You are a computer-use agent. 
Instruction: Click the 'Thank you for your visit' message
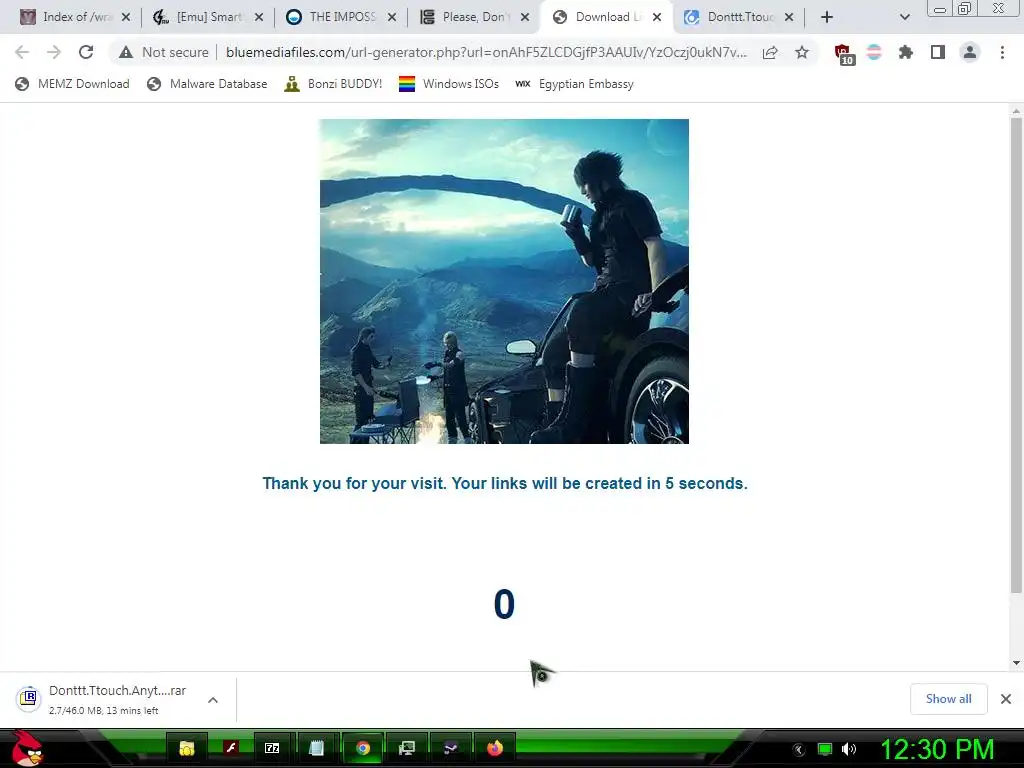coord(505,483)
